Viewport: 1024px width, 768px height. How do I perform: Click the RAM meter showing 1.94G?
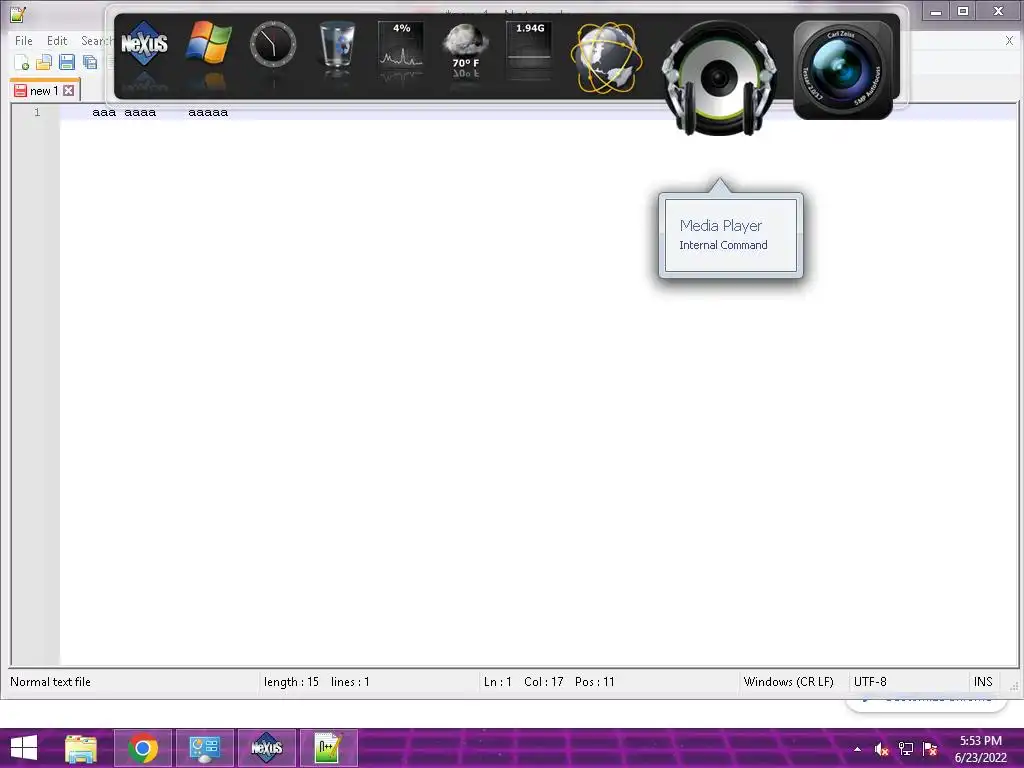pos(530,44)
